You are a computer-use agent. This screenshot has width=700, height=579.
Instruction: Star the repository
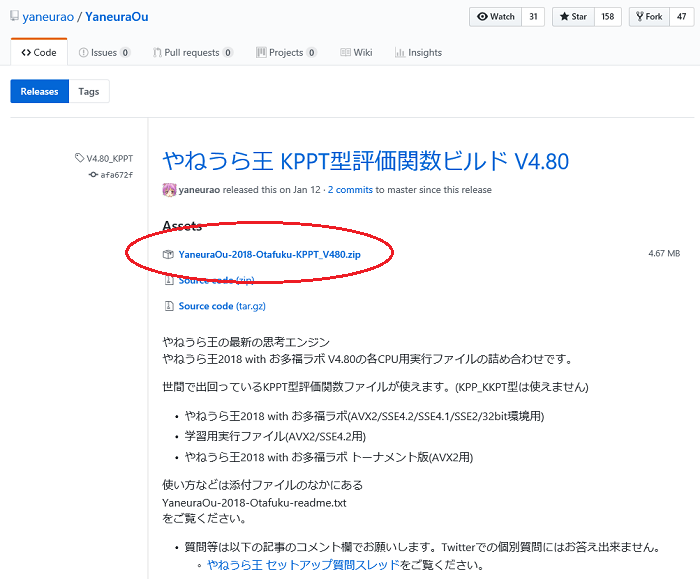[x=573, y=17]
